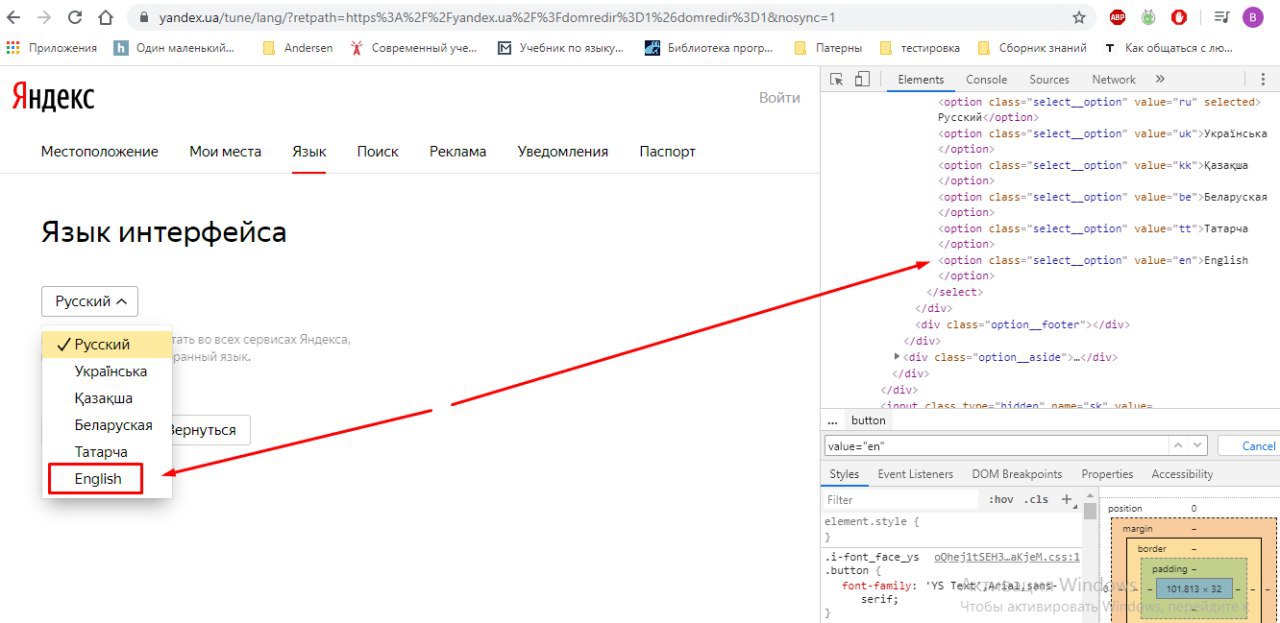Image resolution: width=1280 pixels, height=623 pixels.
Task: Open the Библиотека прогр... bookmark
Action: [711, 47]
